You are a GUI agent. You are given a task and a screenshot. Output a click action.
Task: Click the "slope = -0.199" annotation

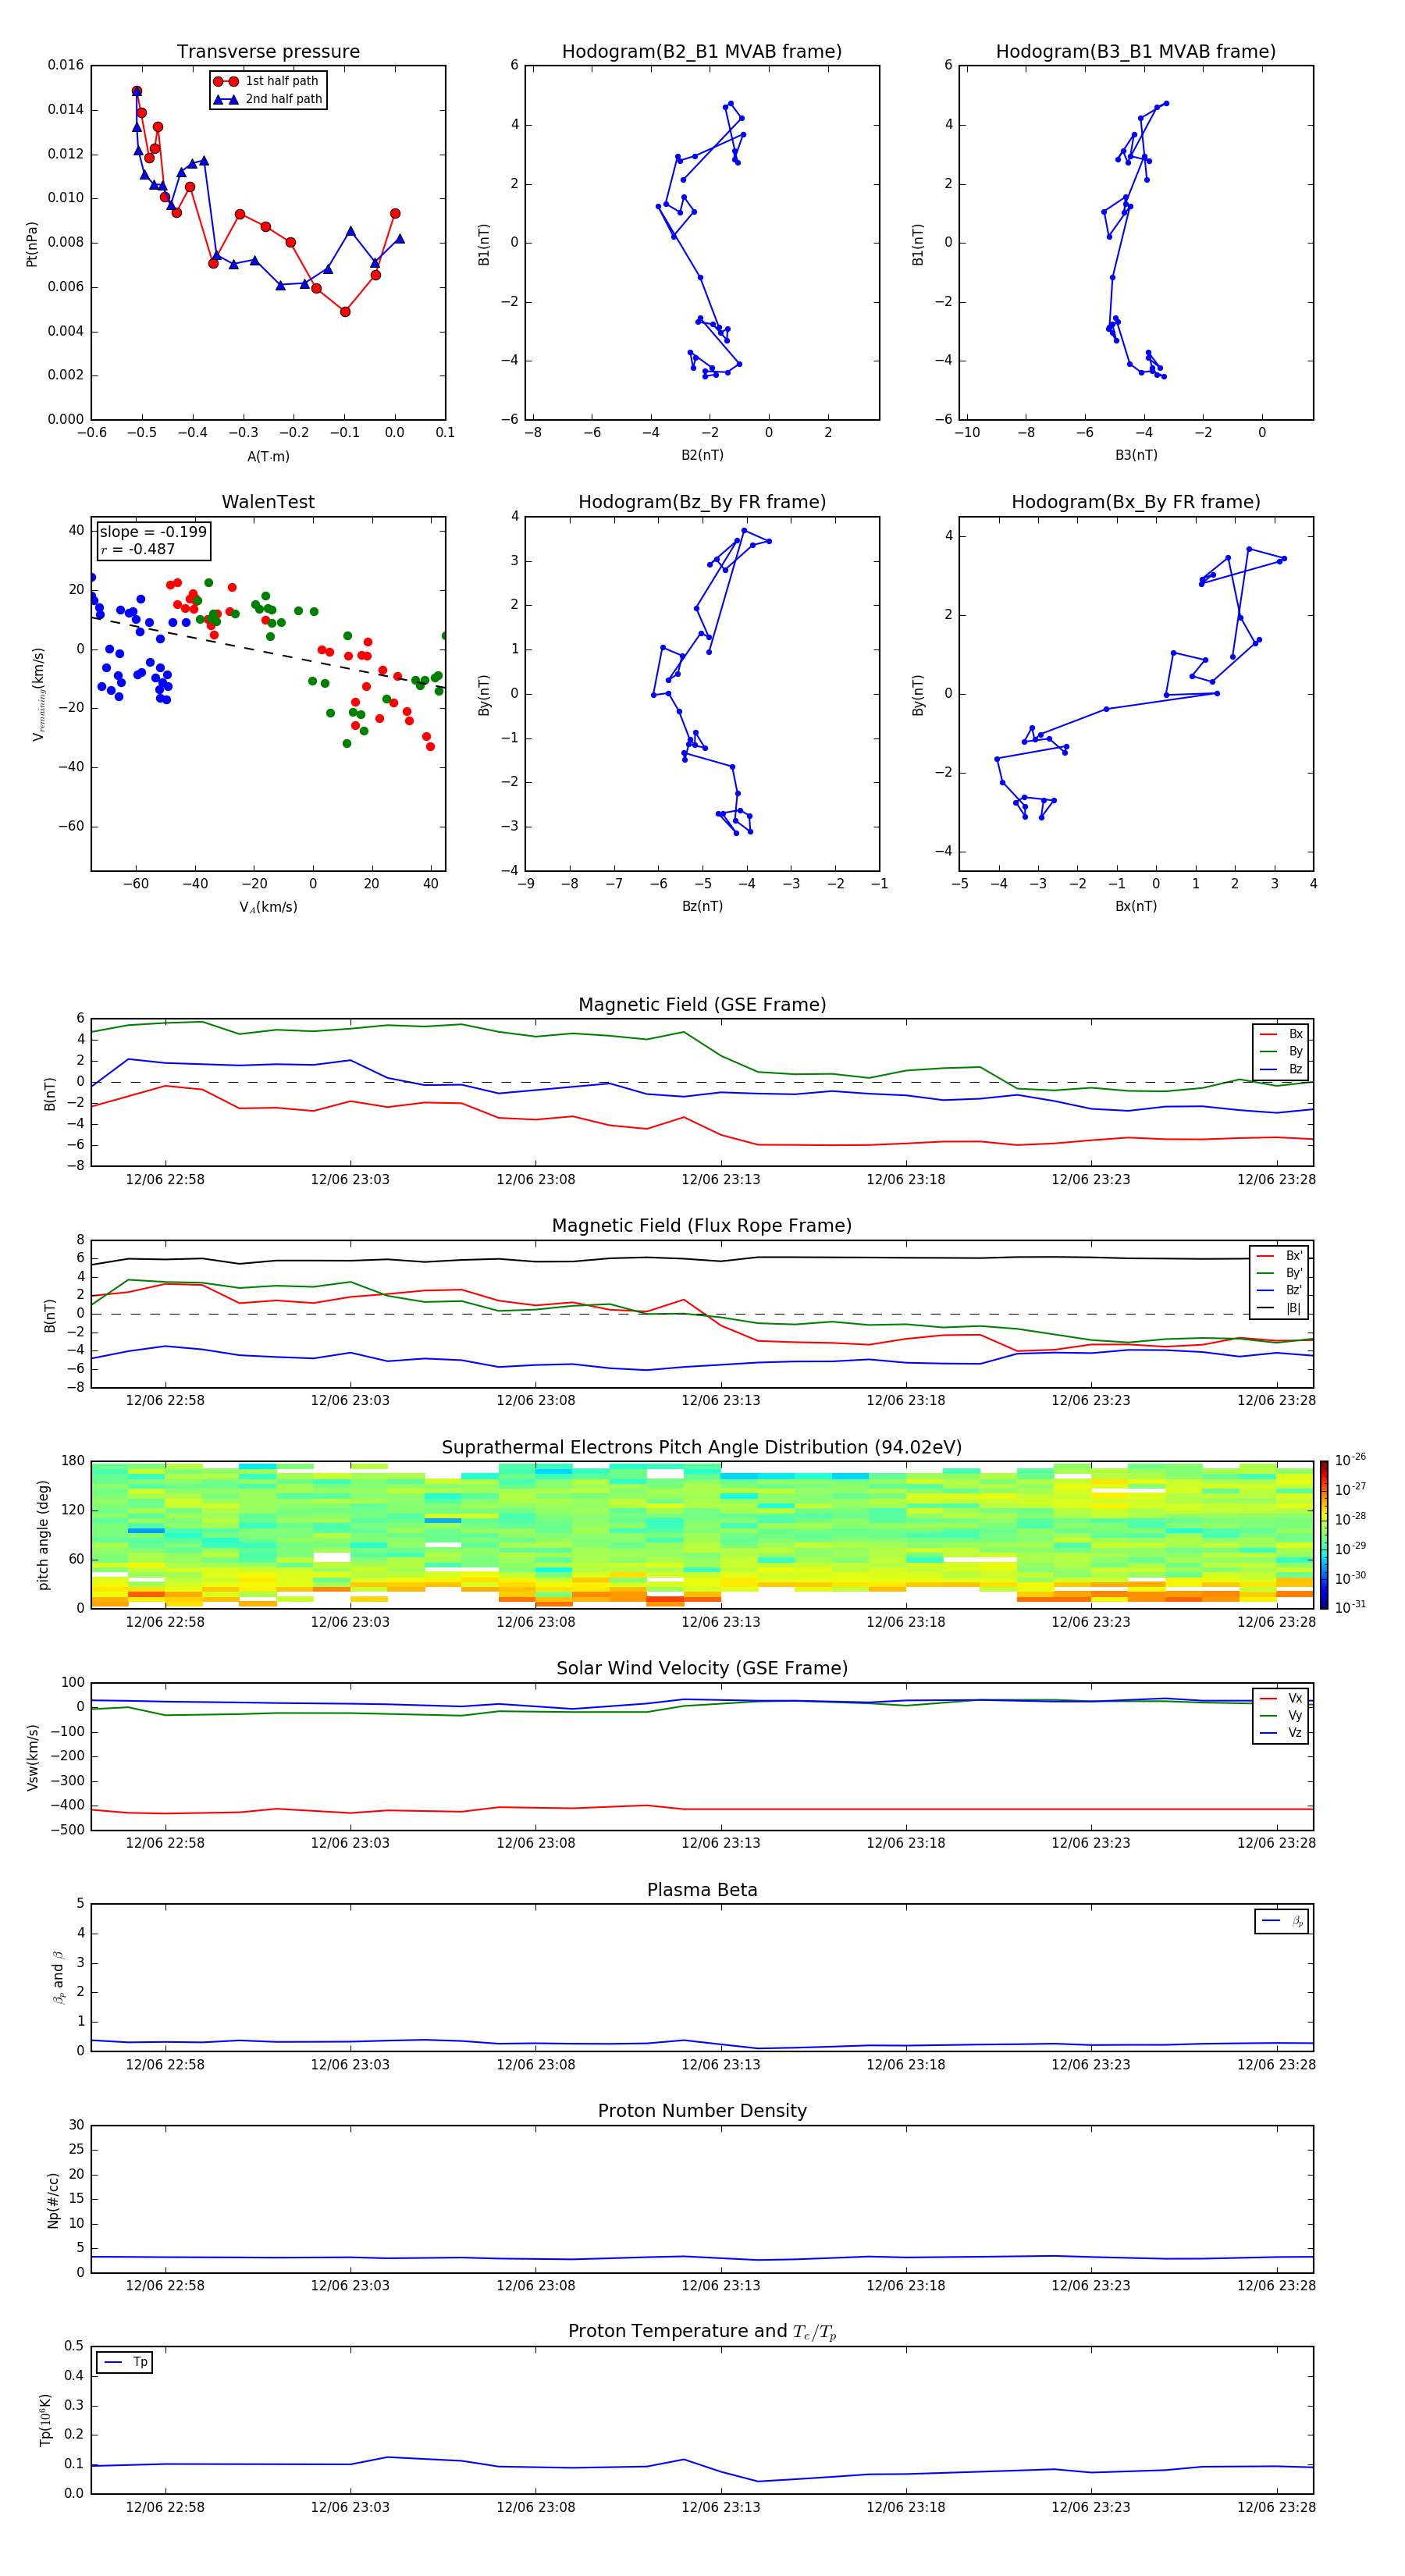coord(153,532)
